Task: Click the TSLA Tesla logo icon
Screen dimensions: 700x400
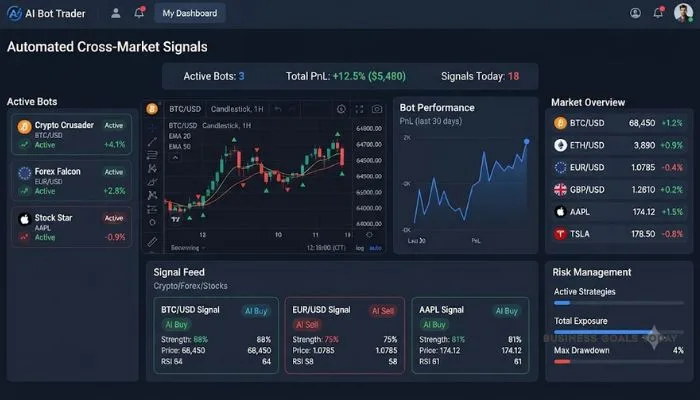Action: (x=560, y=233)
